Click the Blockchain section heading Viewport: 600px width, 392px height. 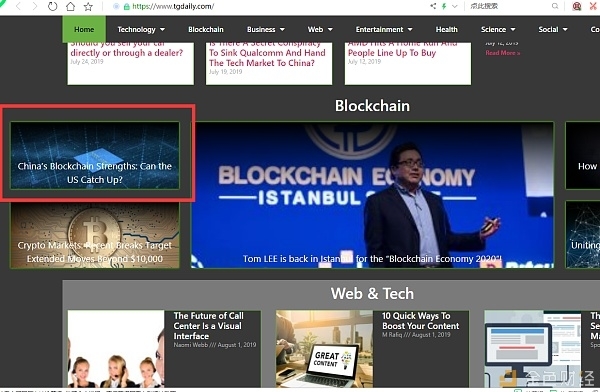(372, 106)
